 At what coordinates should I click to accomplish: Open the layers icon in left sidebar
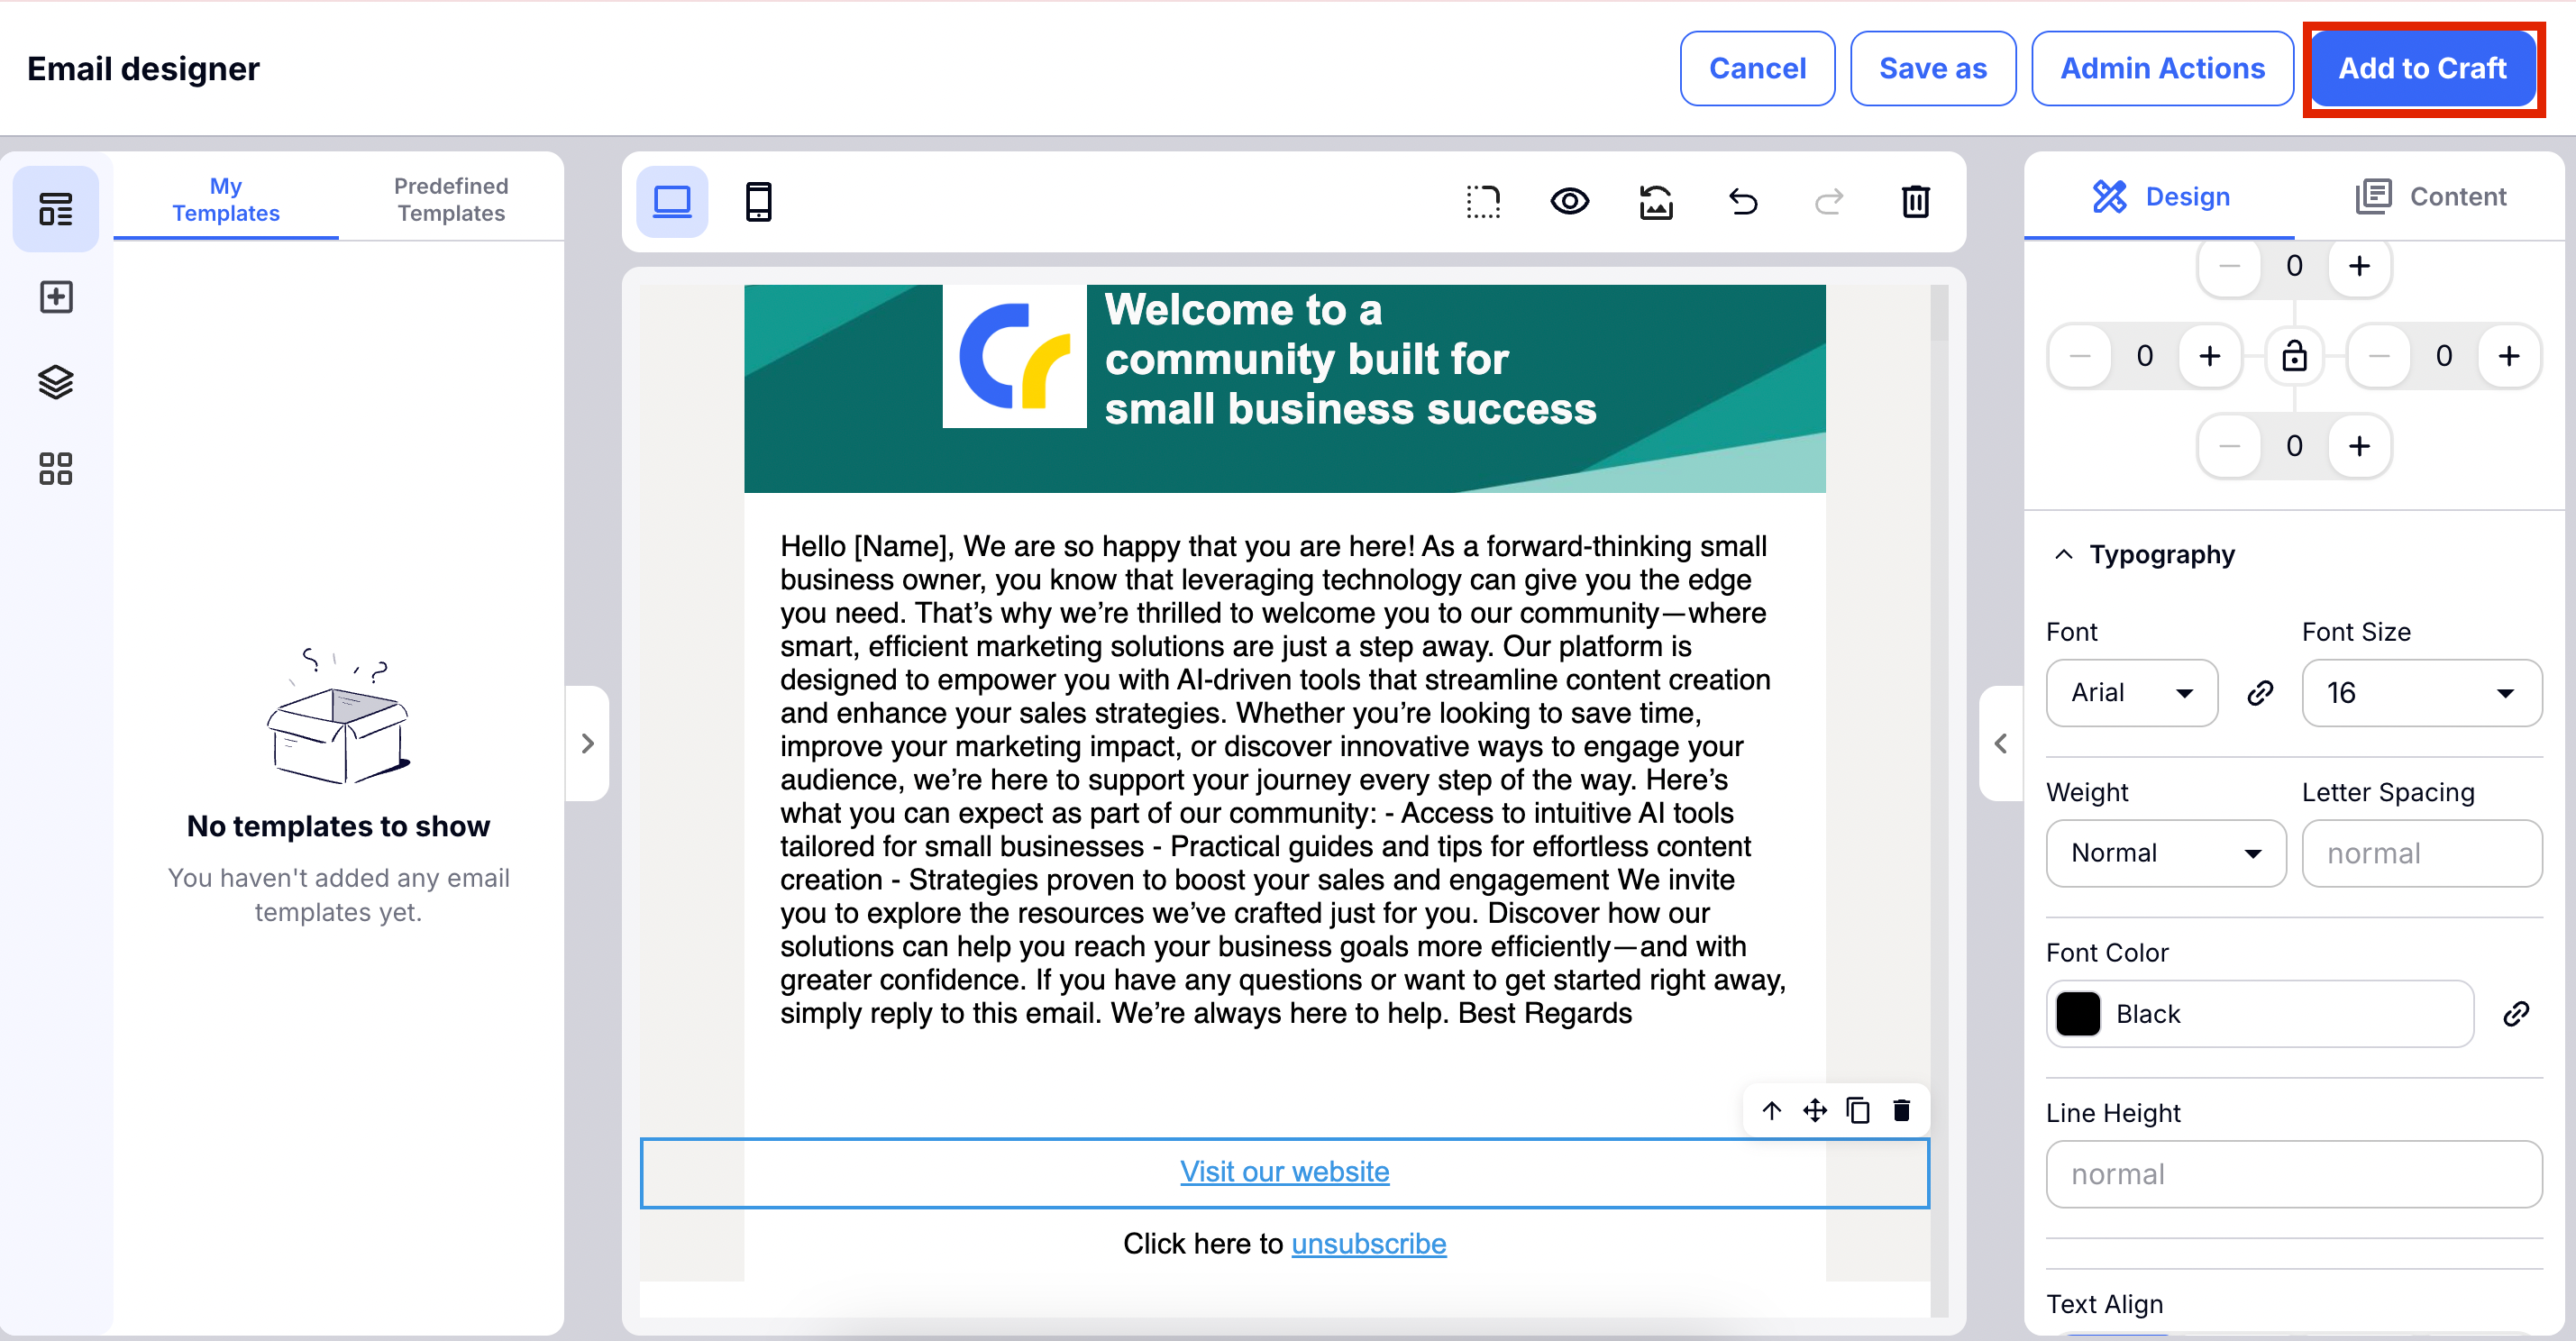coord(56,382)
